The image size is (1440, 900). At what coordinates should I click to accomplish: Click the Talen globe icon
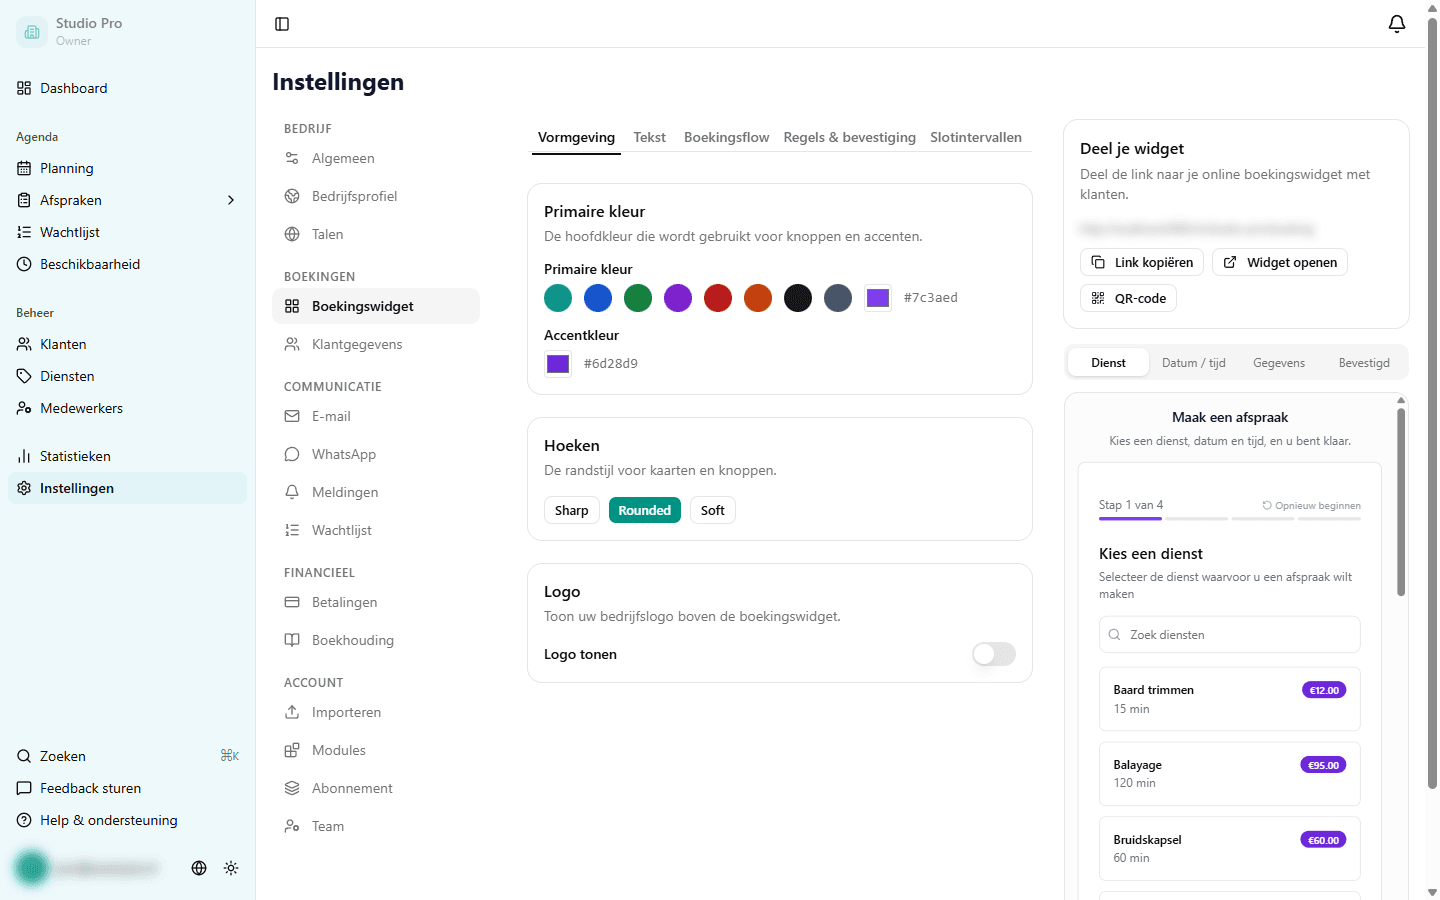point(292,234)
